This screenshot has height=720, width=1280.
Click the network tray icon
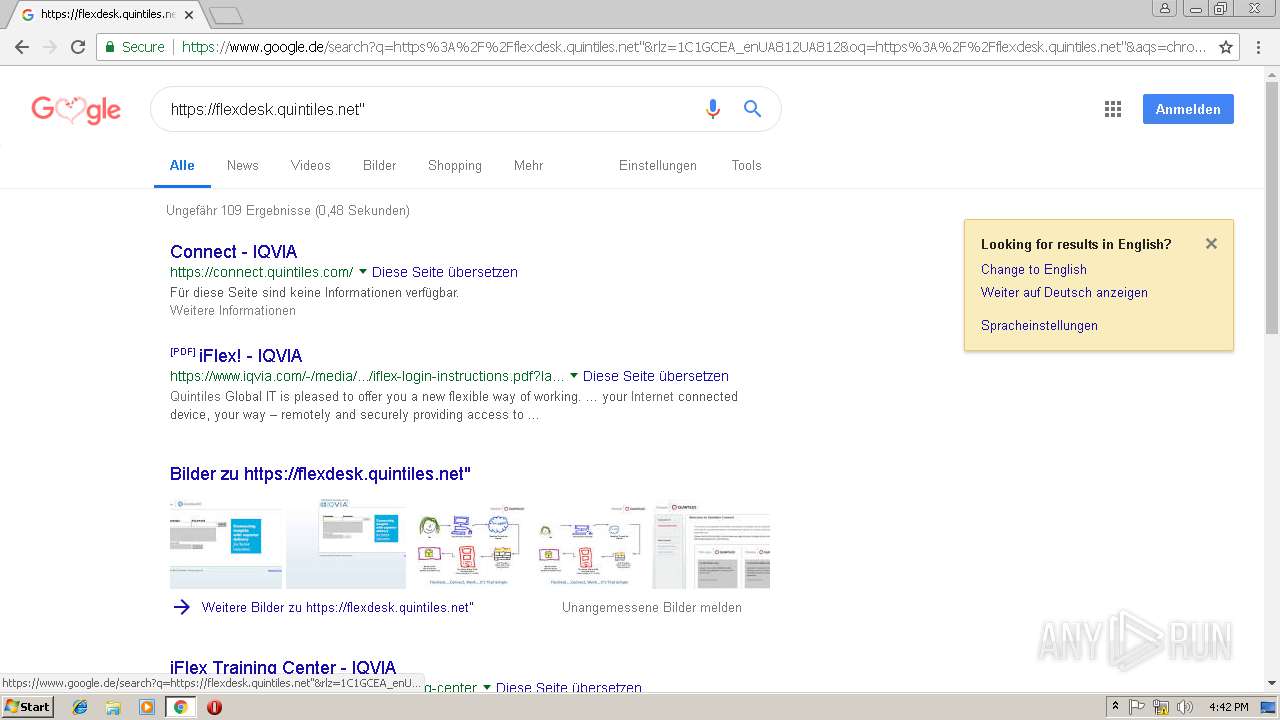tap(1161, 707)
